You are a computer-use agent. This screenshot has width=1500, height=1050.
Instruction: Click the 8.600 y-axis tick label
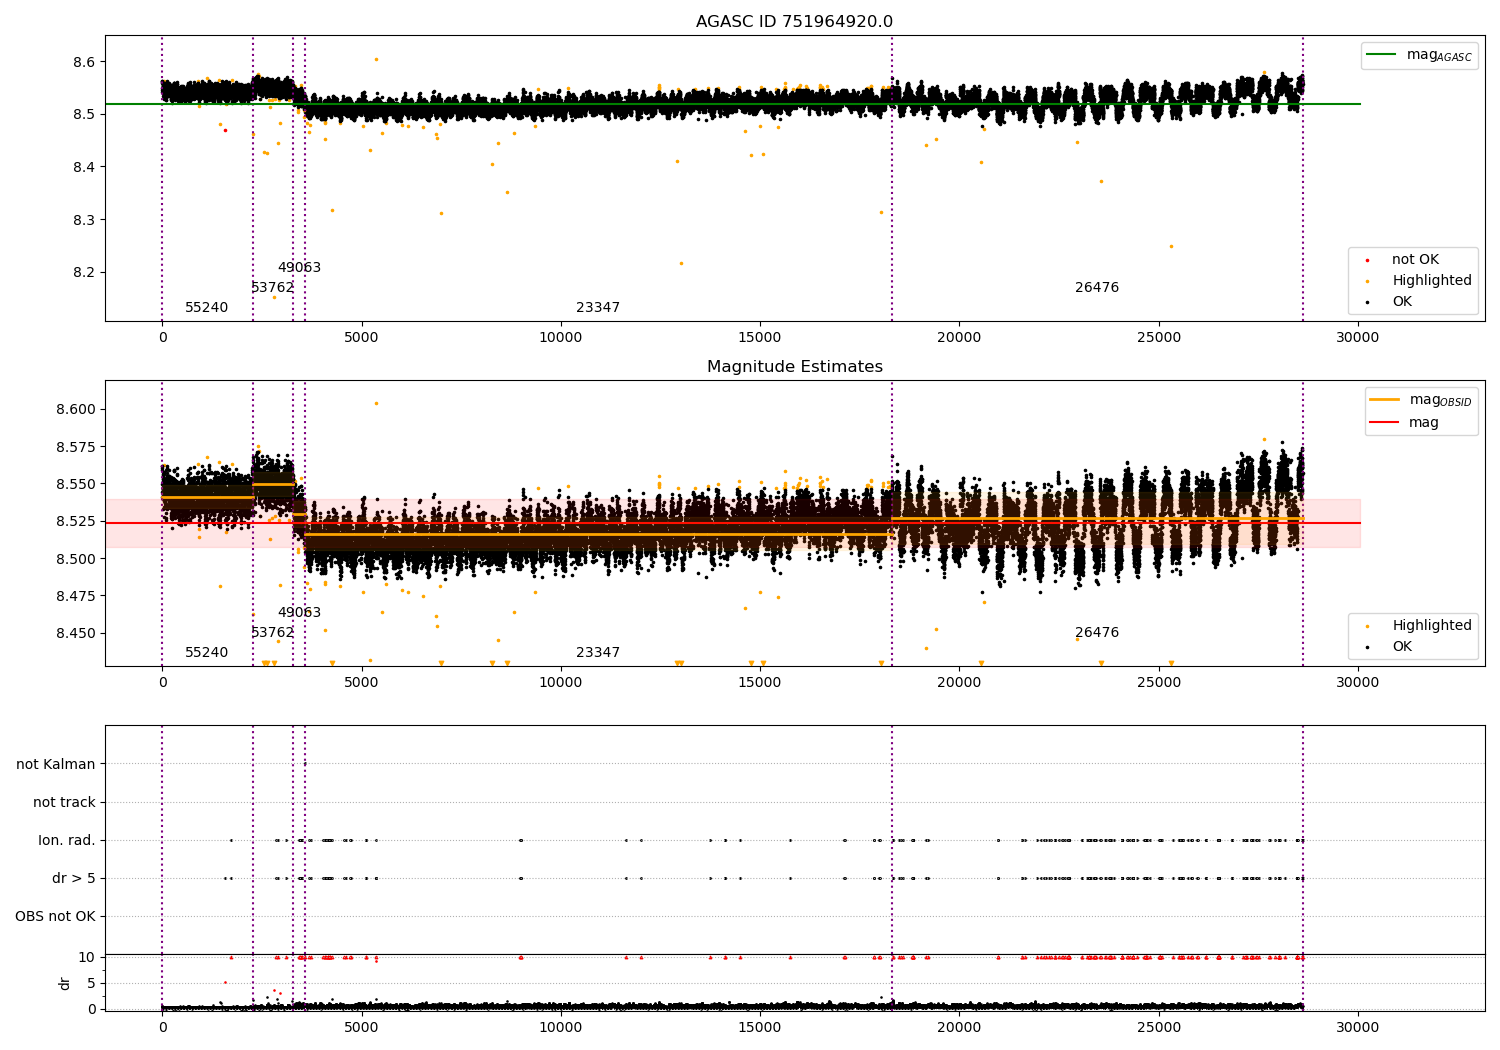(x=76, y=409)
